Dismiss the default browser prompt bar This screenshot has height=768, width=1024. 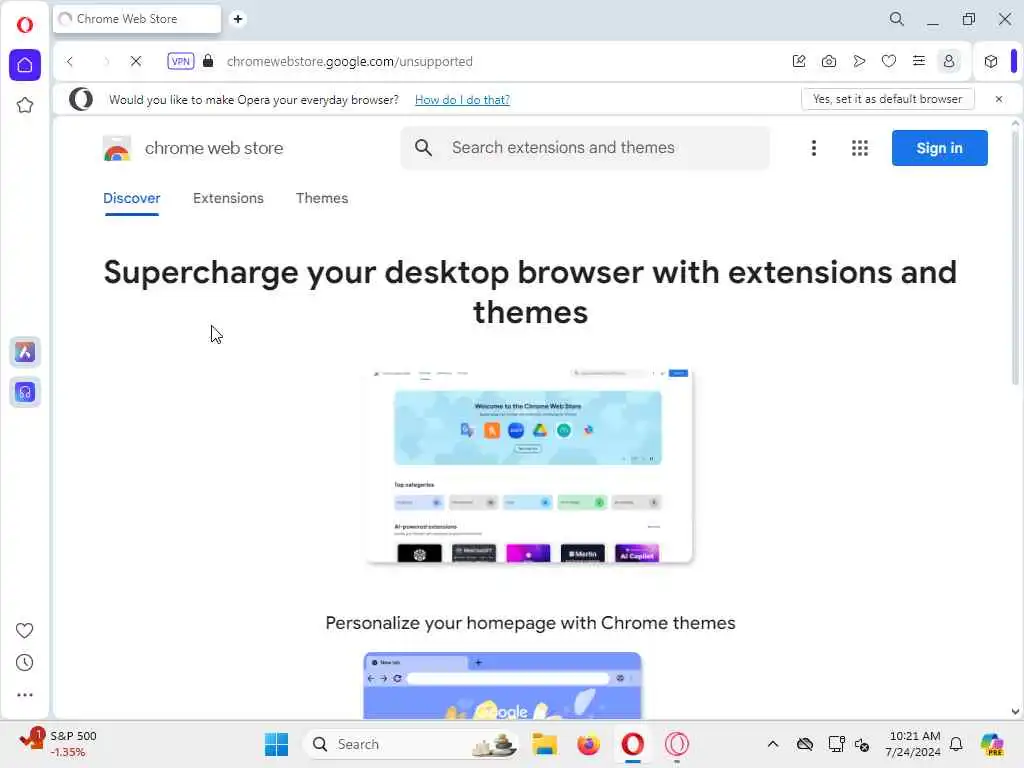click(999, 99)
